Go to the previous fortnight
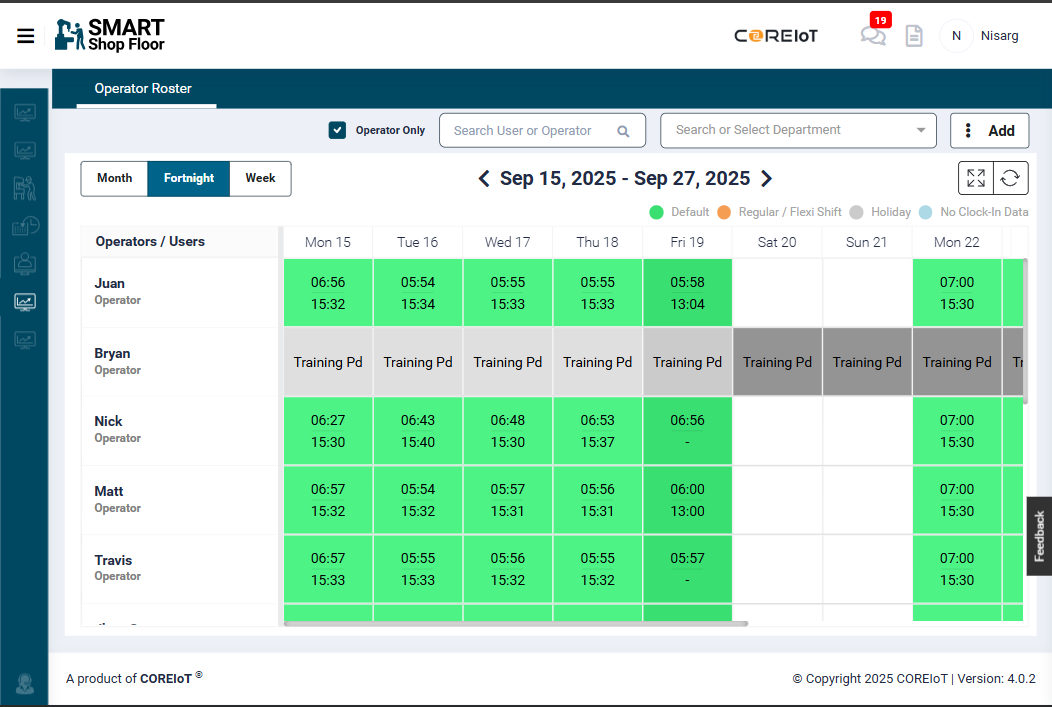The width and height of the screenshot is (1052, 707). (484, 179)
